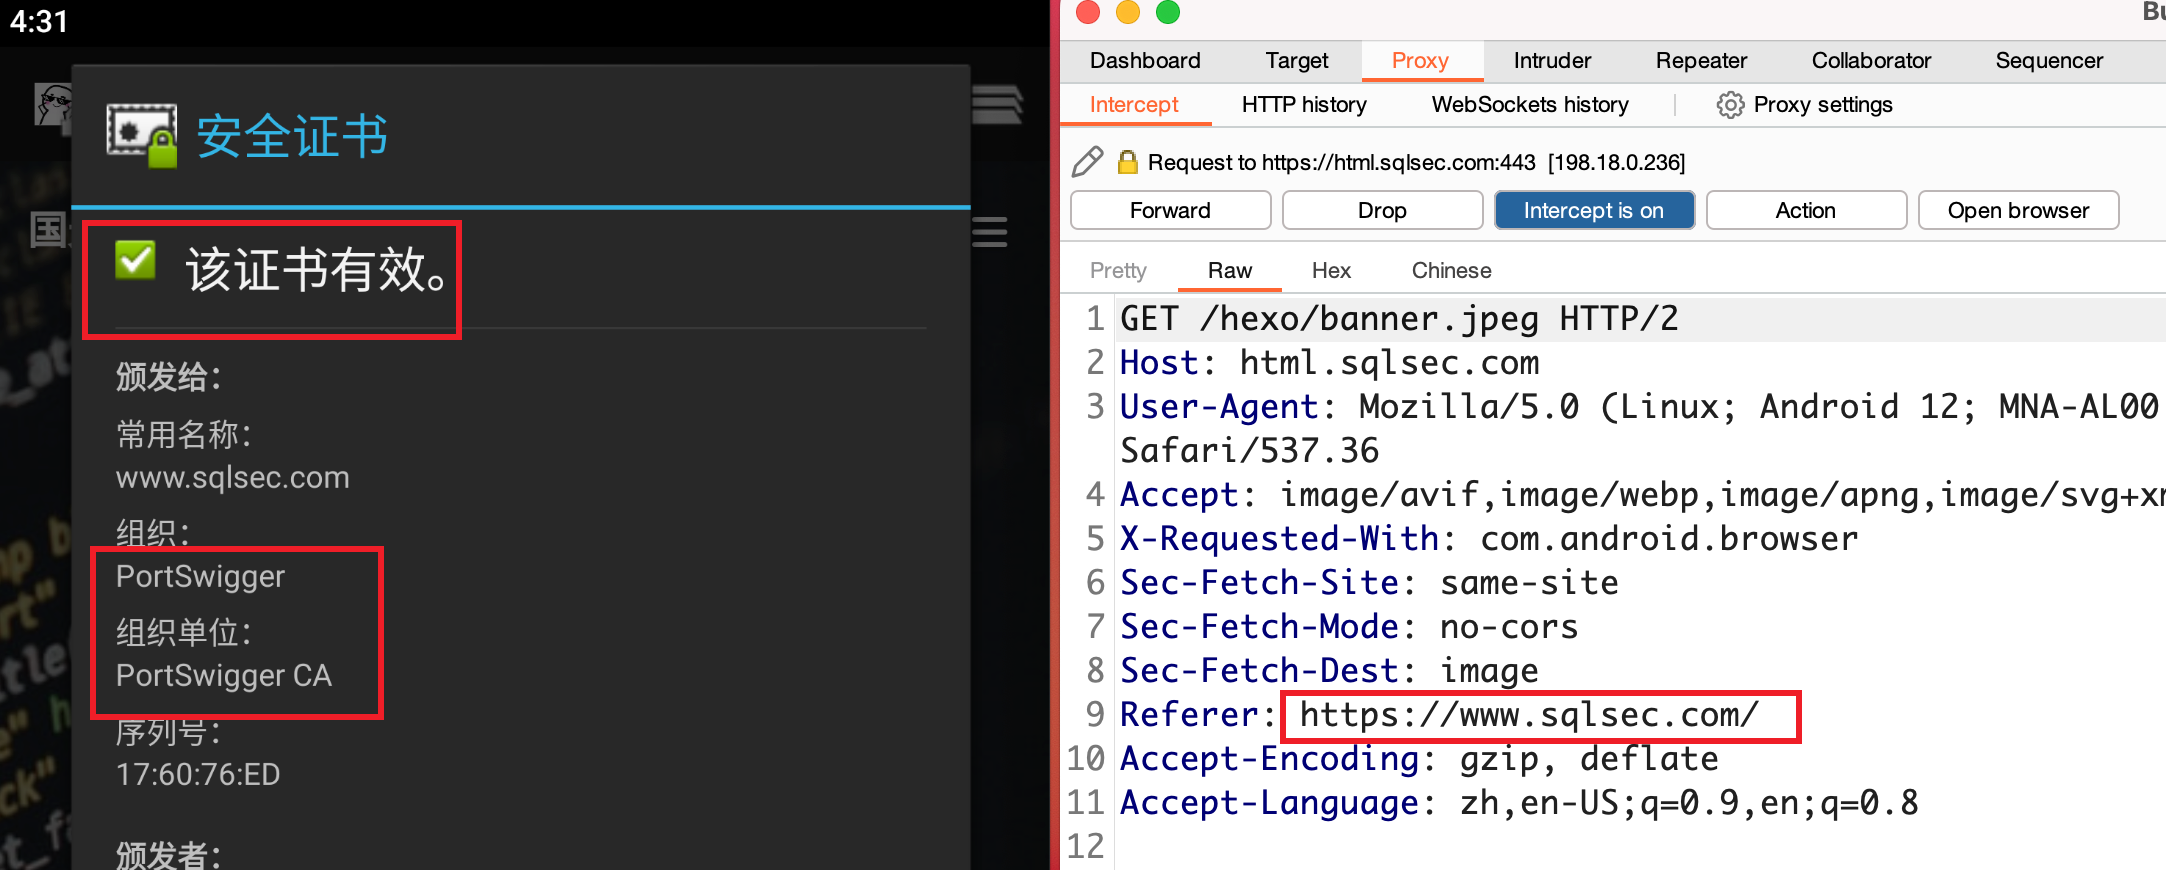Select the Proxy tab
The image size is (2166, 870).
pos(1420,61)
